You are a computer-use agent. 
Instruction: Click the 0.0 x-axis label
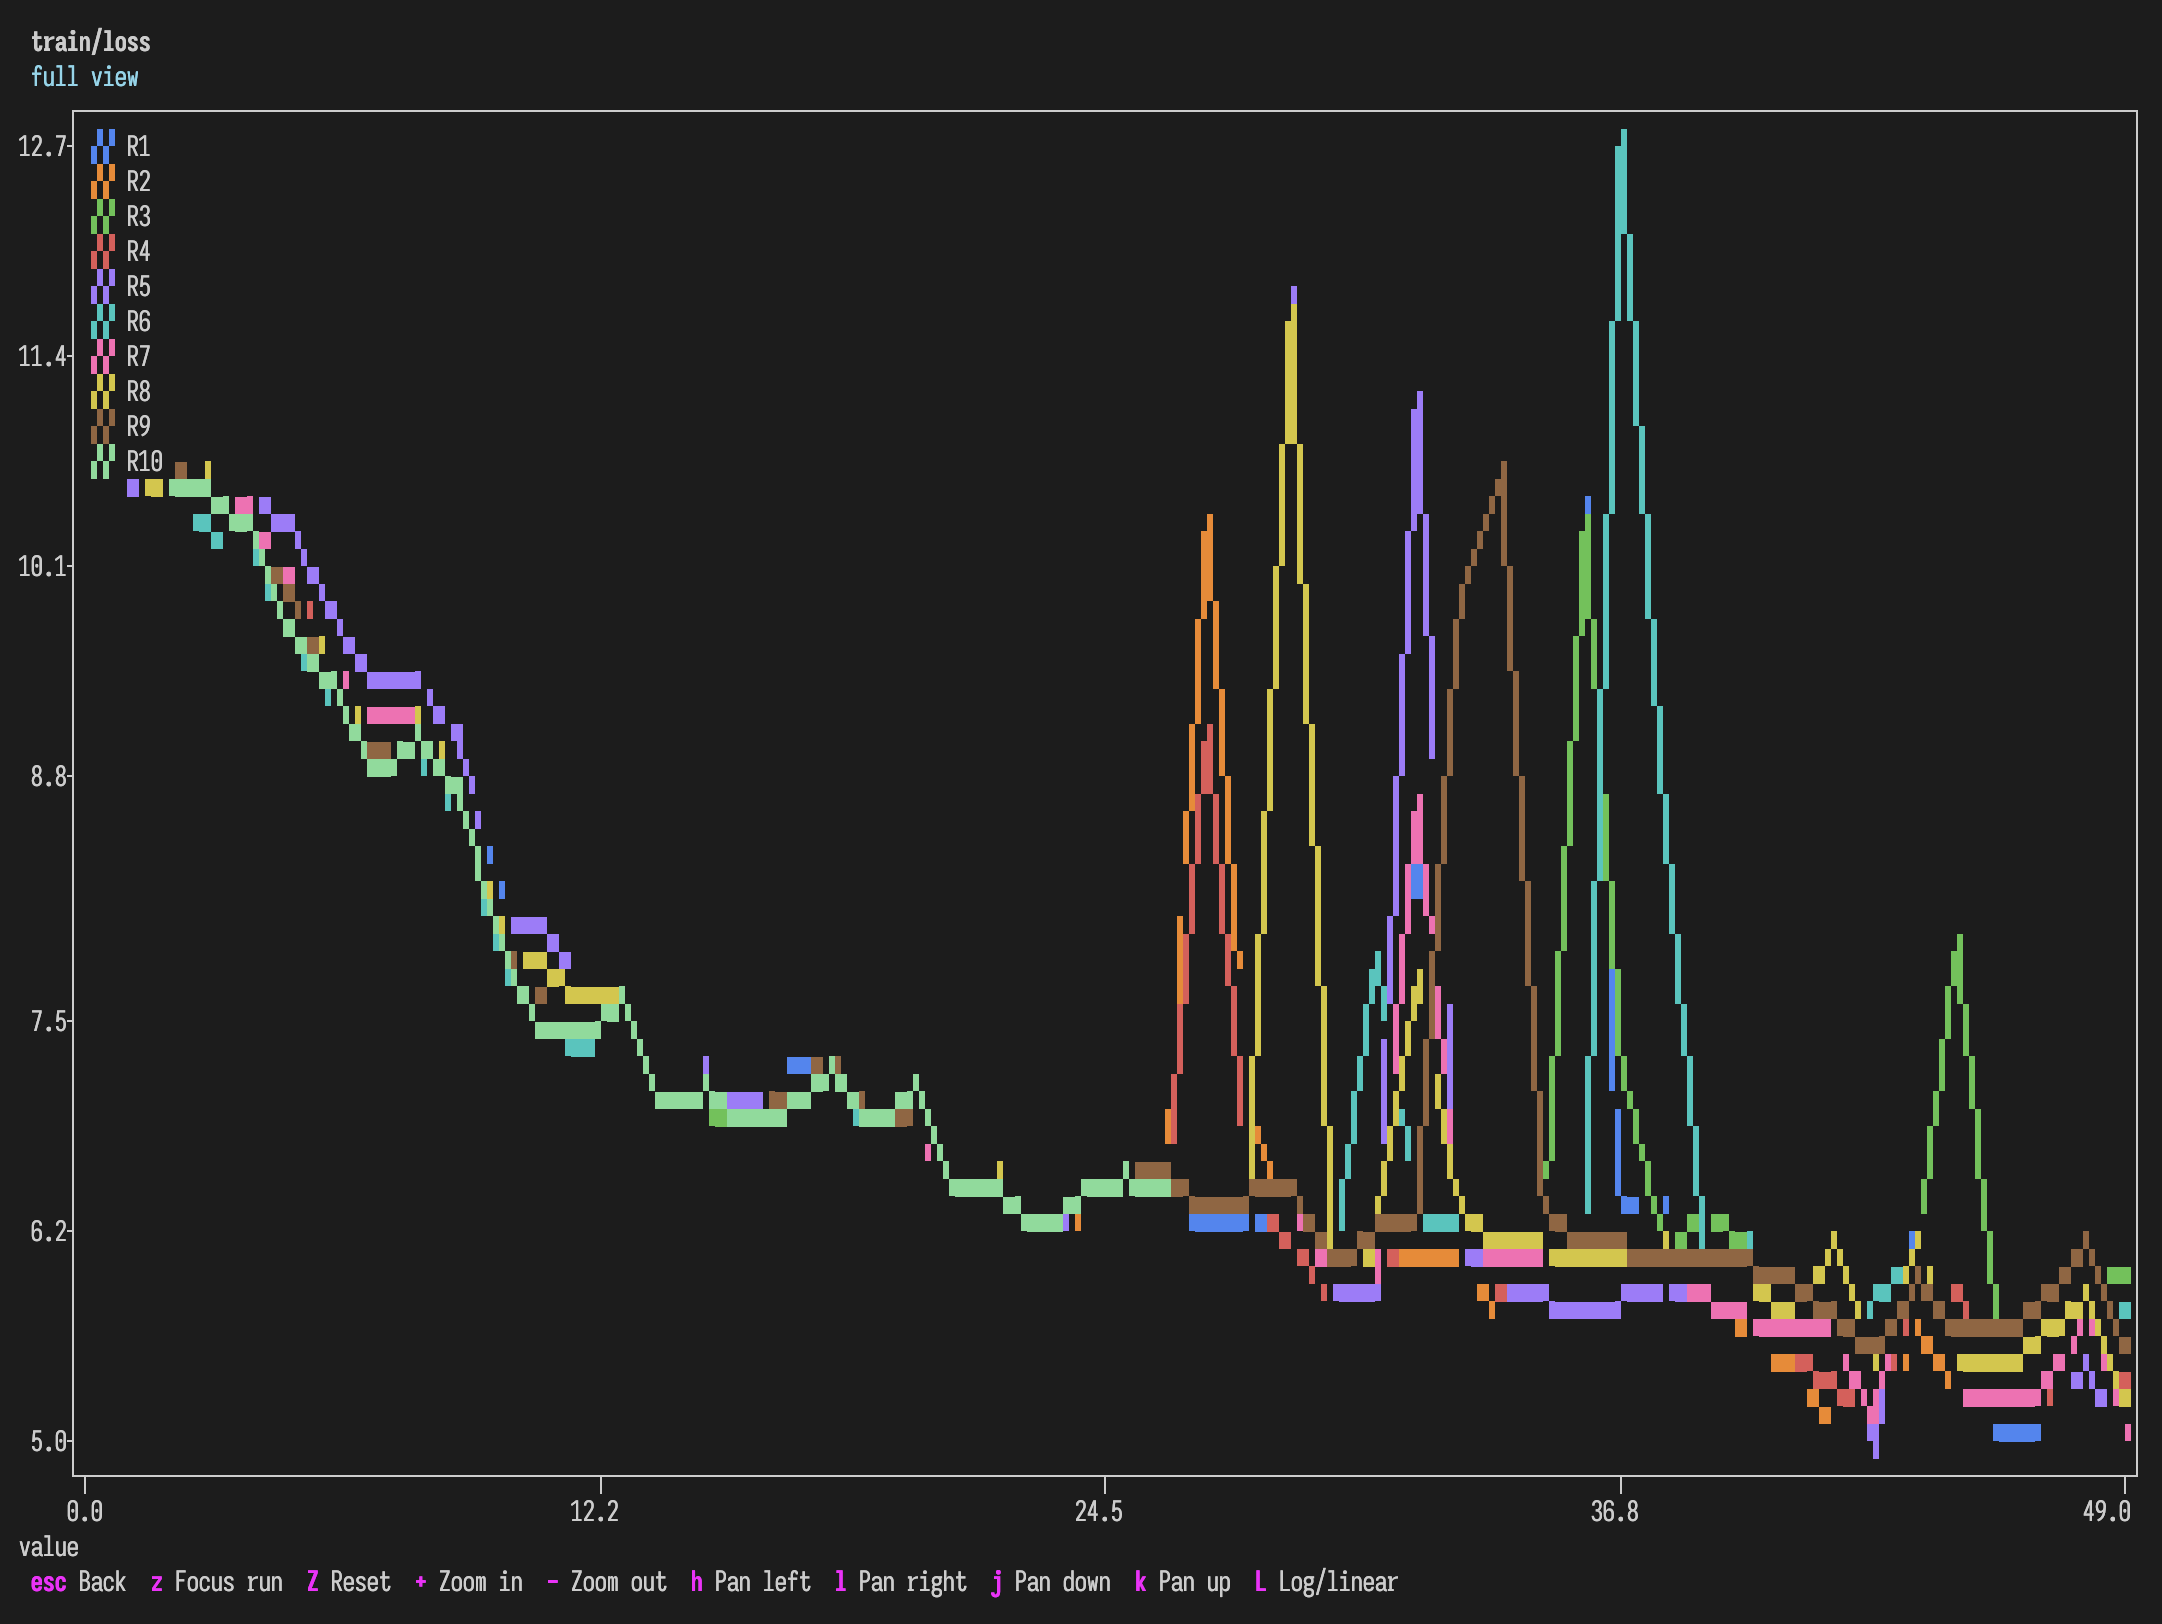click(x=85, y=1511)
